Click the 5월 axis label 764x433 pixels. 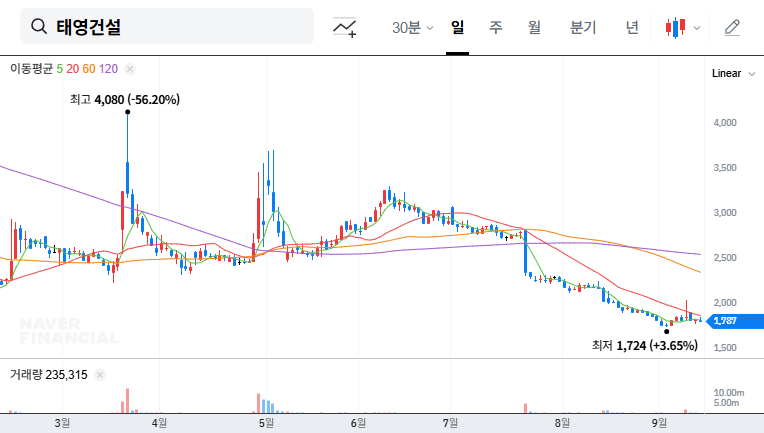(x=266, y=423)
